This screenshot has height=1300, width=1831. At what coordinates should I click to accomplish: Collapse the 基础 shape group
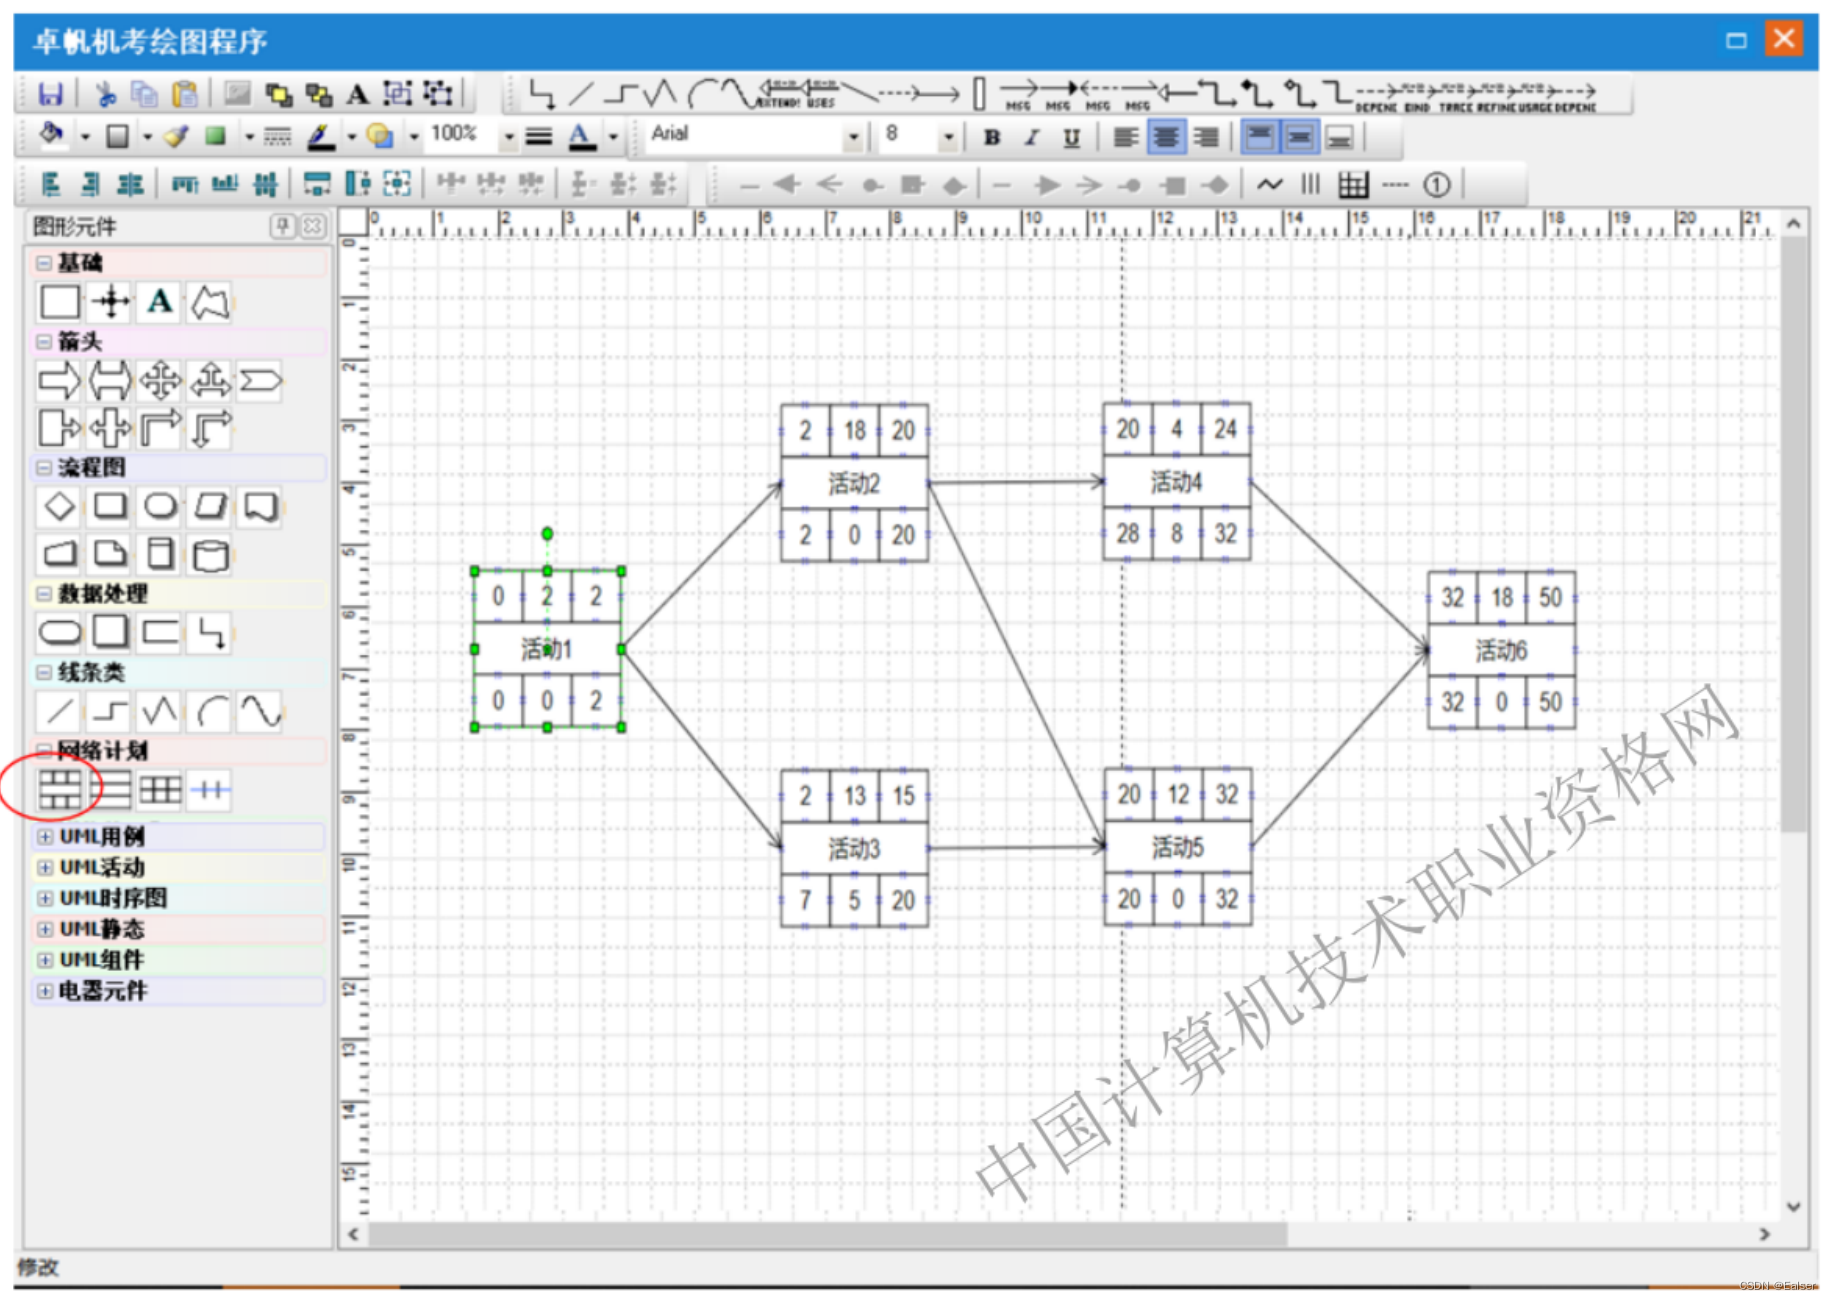pyautogui.click(x=44, y=263)
